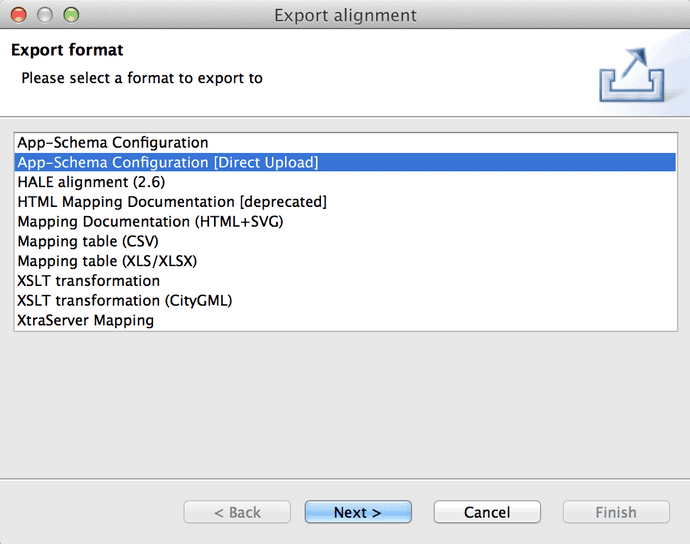Zoom the window with the green button
The width and height of the screenshot is (690, 544).
point(71,15)
